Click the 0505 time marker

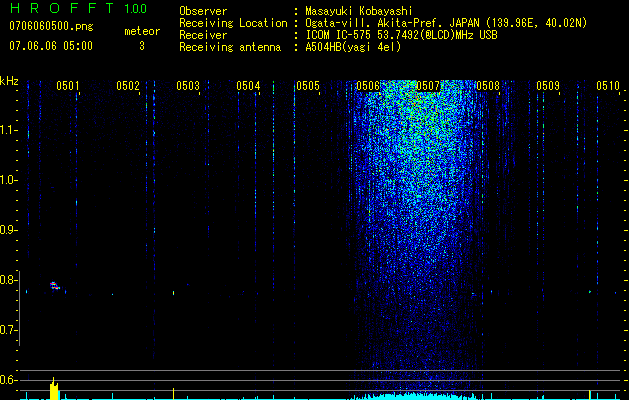click(x=308, y=86)
